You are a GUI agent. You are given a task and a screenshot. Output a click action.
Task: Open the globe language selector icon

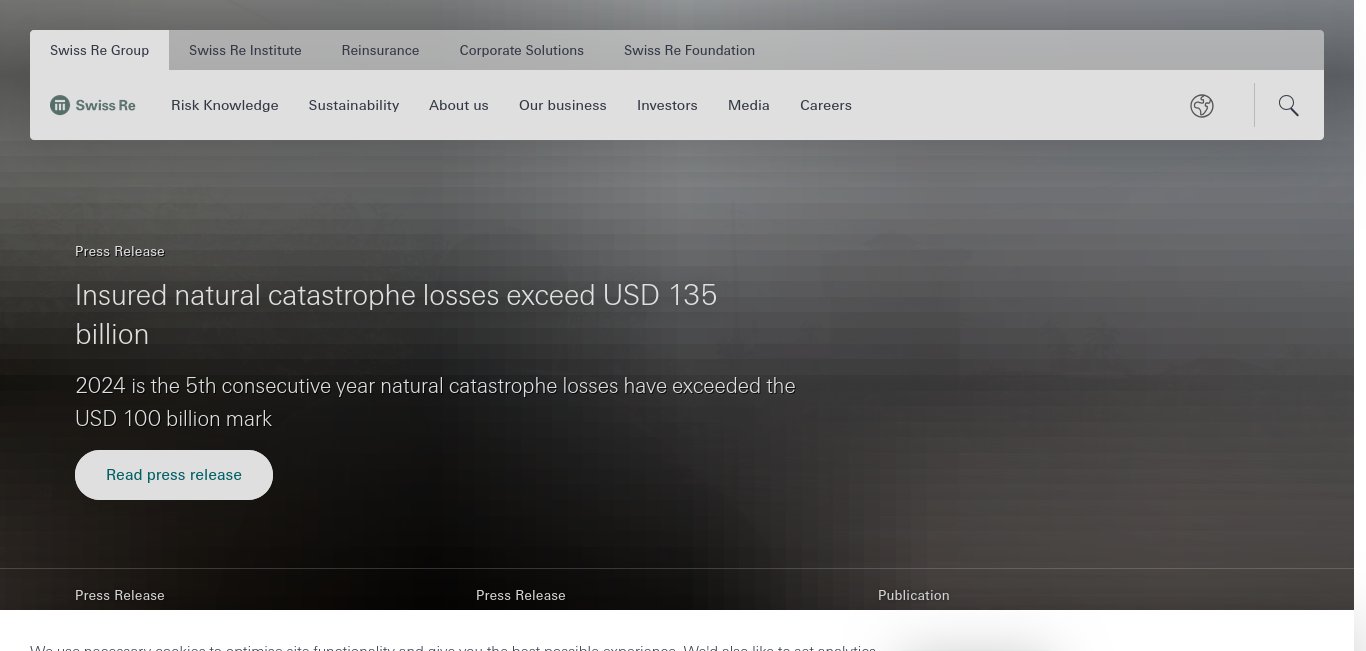1202,106
